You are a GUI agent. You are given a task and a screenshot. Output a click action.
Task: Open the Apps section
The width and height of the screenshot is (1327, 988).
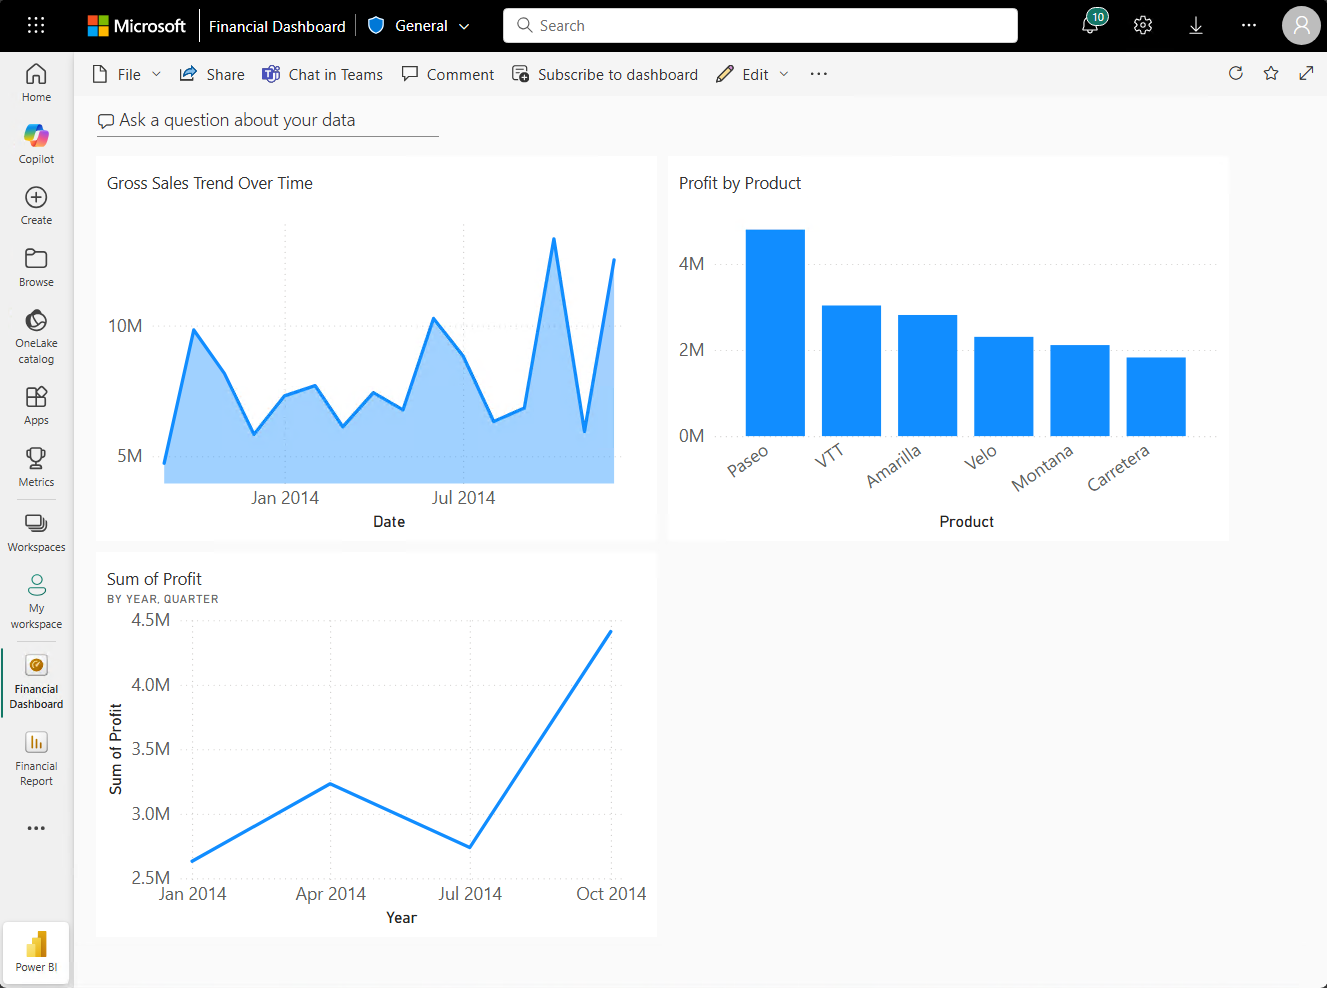(x=36, y=404)
